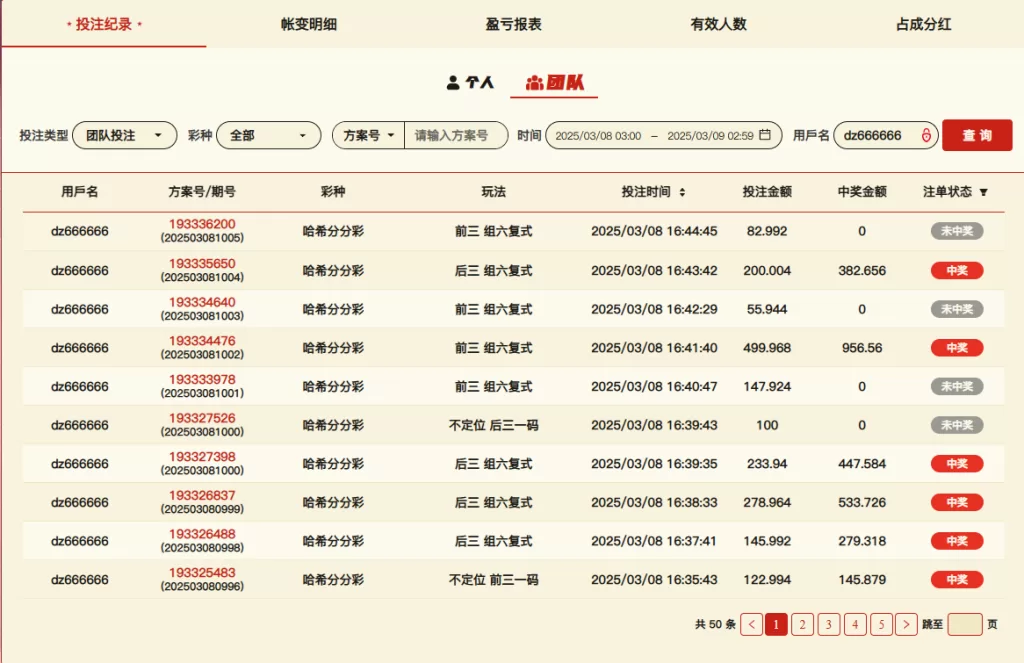Click the start date 2025/03/08 03:00

598,136
